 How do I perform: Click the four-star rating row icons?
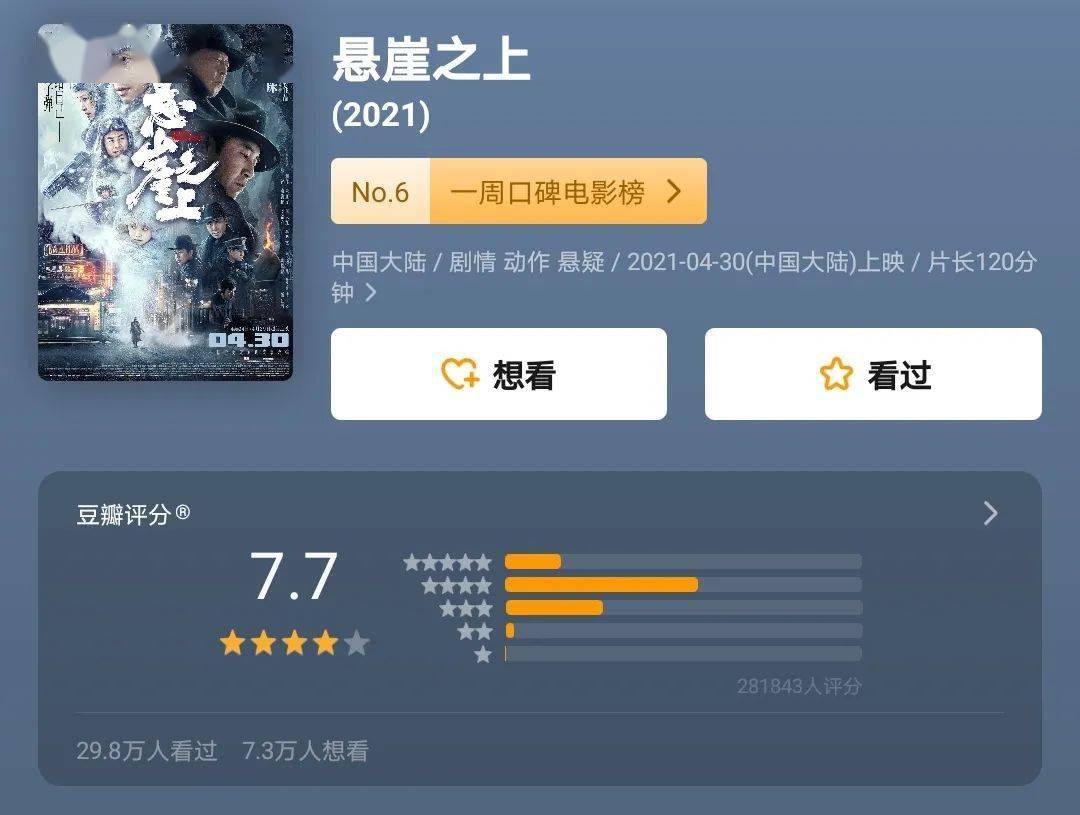457,586
